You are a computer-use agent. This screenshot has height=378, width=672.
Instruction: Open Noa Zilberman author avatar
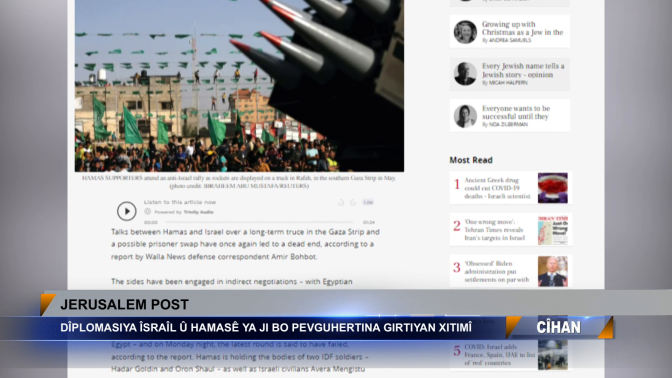pos(465,116)
